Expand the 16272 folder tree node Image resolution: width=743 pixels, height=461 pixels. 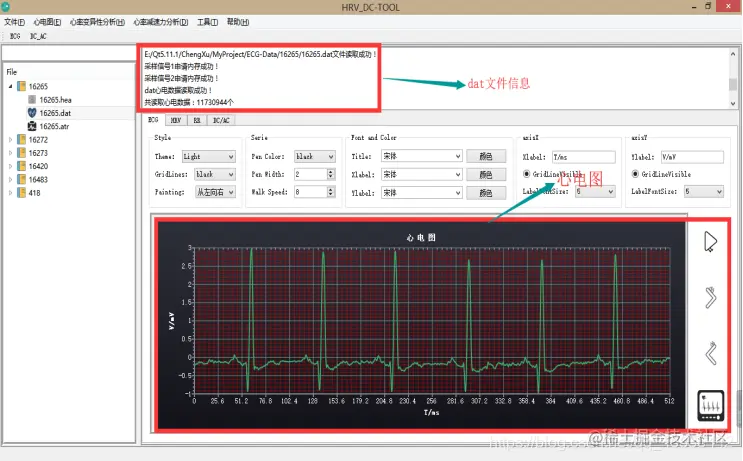pos(10,140)
